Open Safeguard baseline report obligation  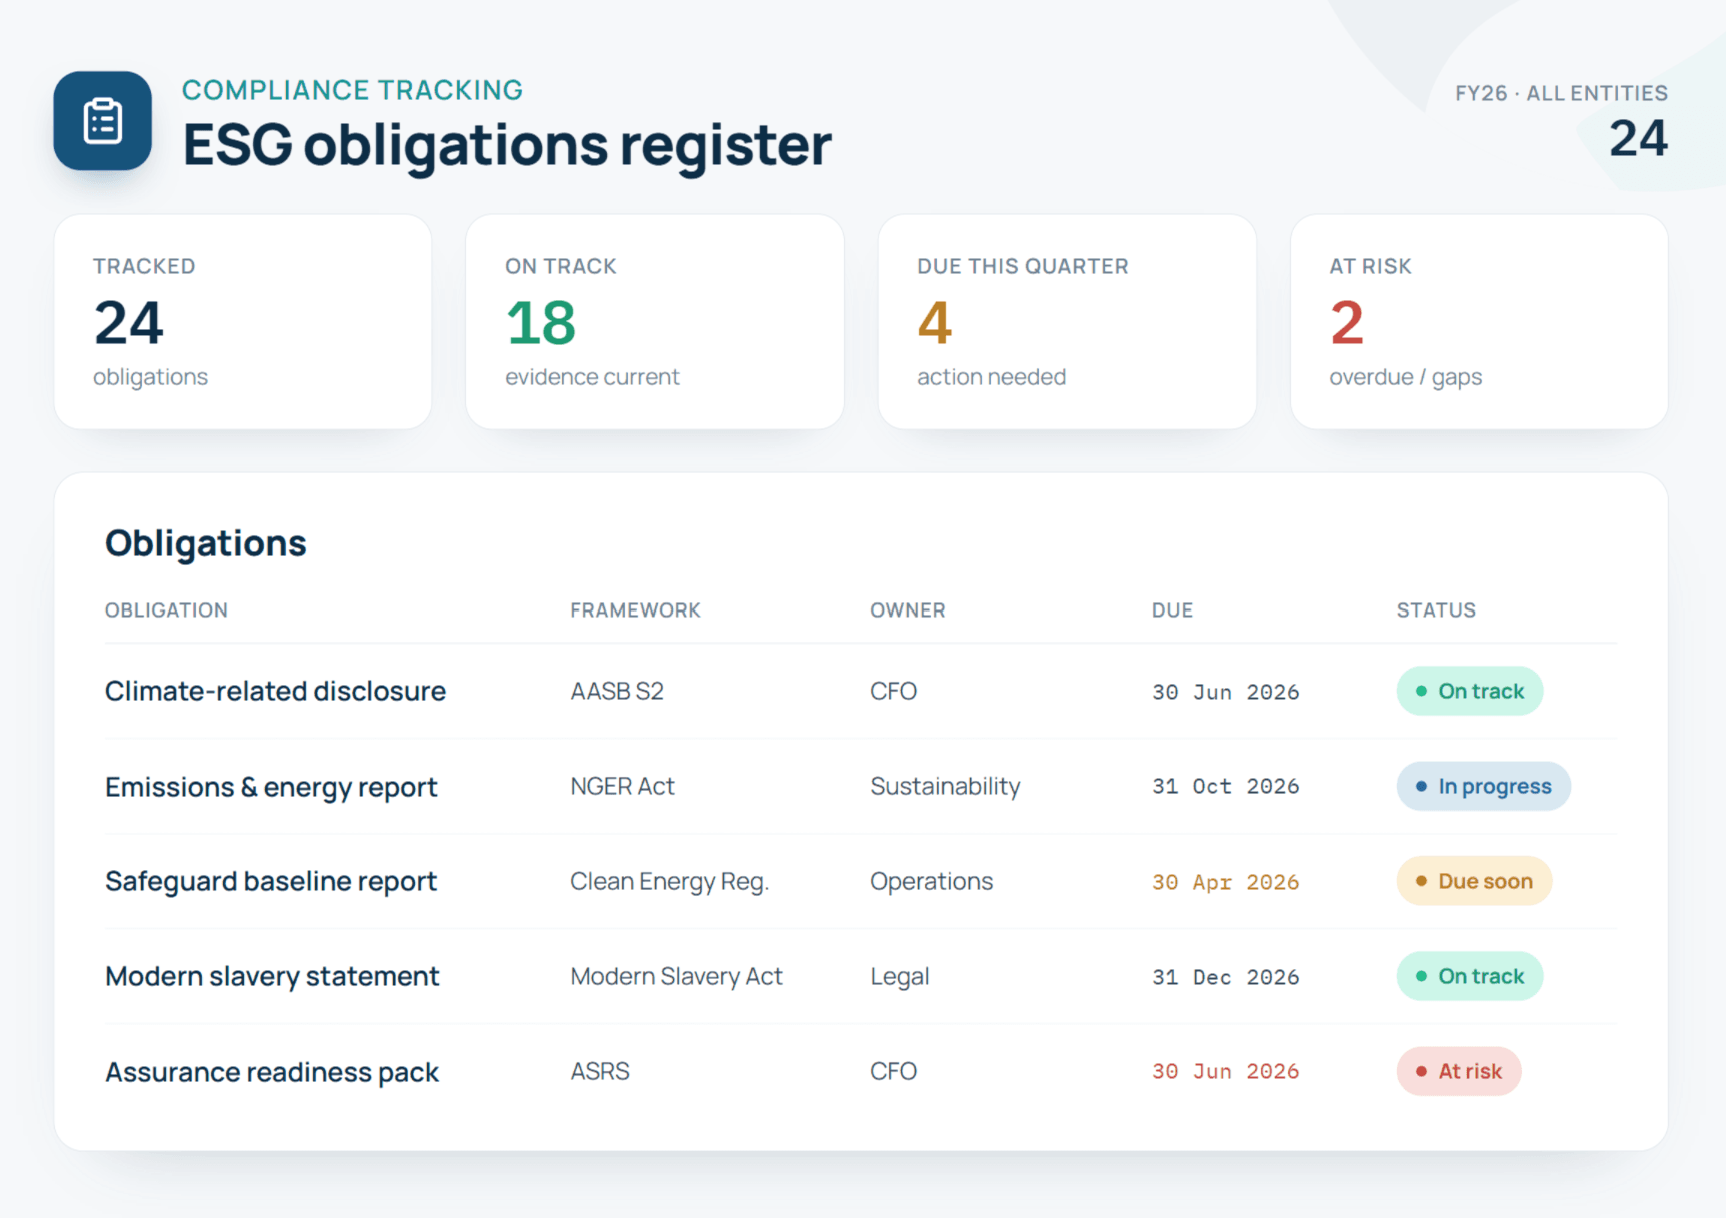(x=271, y=881)
